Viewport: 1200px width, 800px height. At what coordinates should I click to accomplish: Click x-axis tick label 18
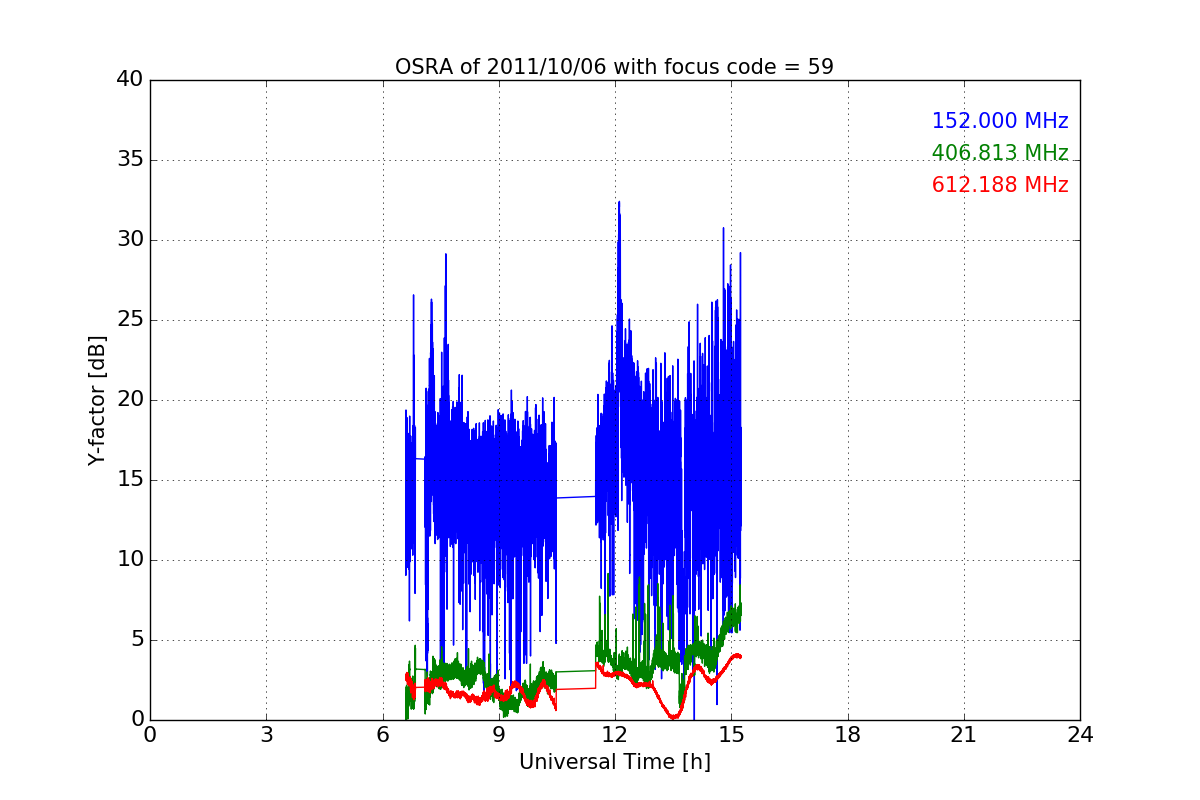click(x=848, y=734)
